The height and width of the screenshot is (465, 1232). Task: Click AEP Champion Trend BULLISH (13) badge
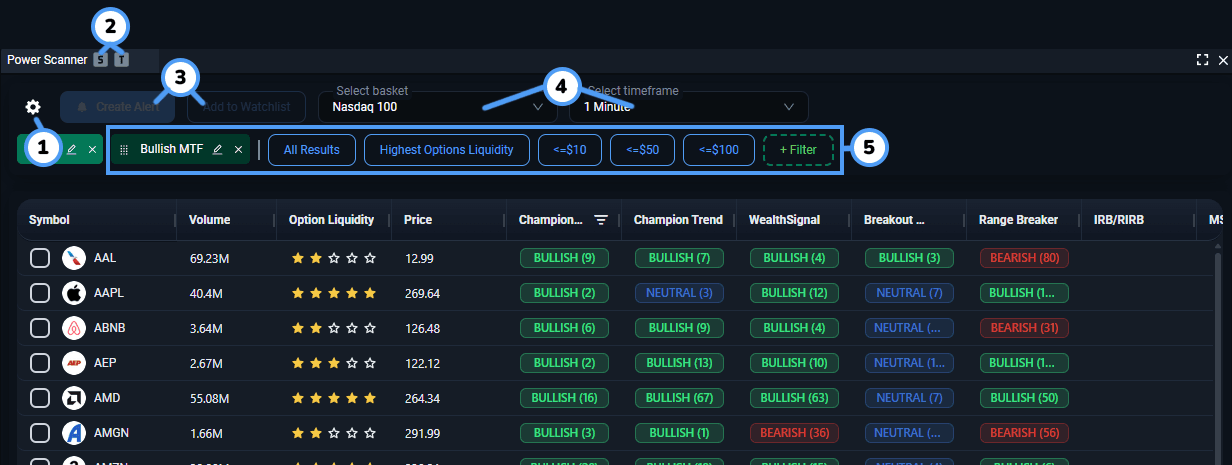pos(680,363)
